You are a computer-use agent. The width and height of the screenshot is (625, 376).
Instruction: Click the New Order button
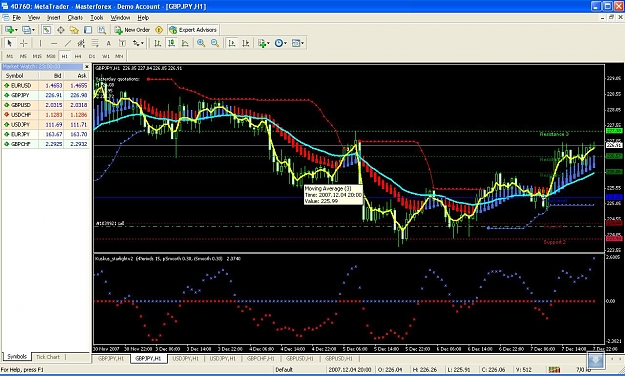[x=132, y=30]
